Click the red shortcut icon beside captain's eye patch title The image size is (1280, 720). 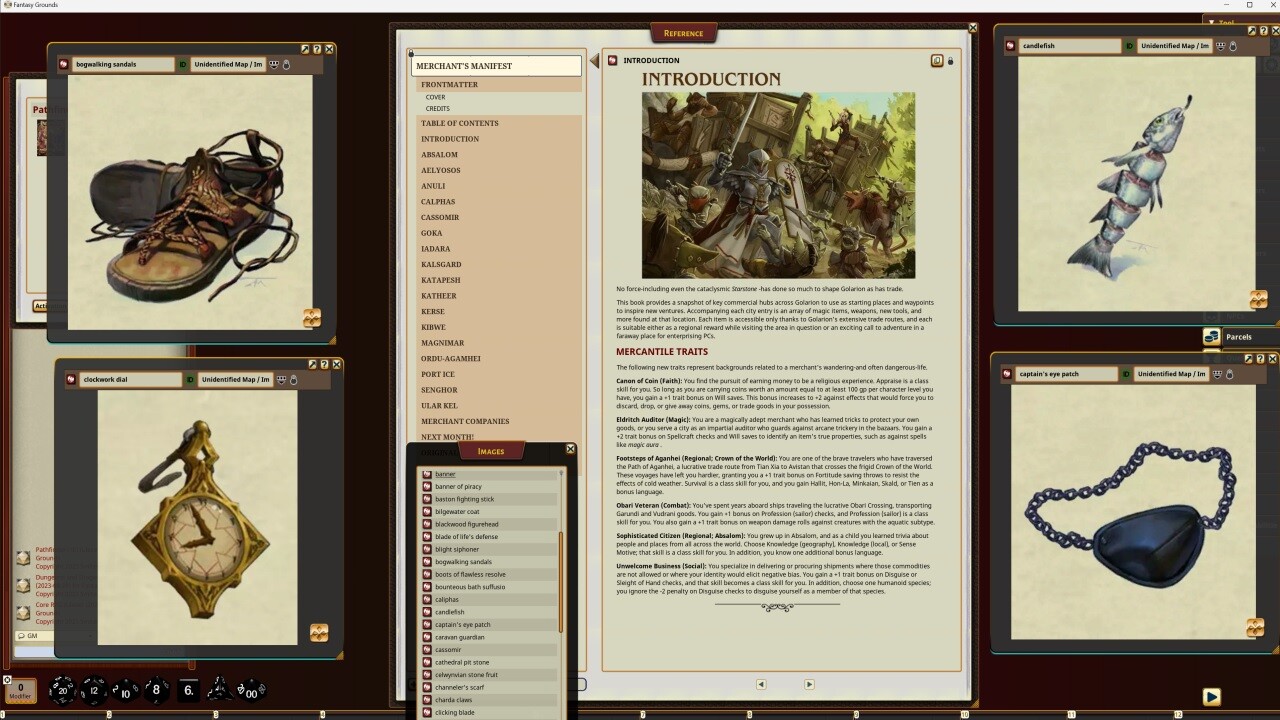[1006, 374]
